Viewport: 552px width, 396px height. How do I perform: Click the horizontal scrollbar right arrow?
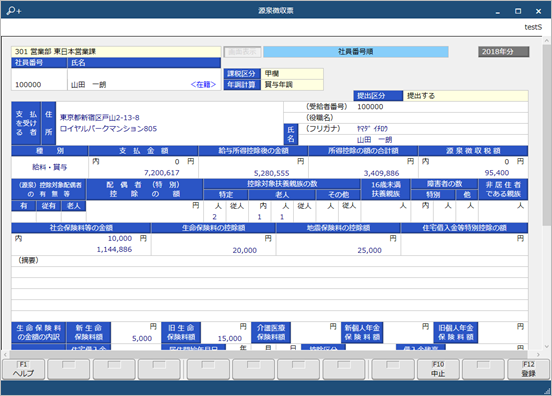point(538,354)
